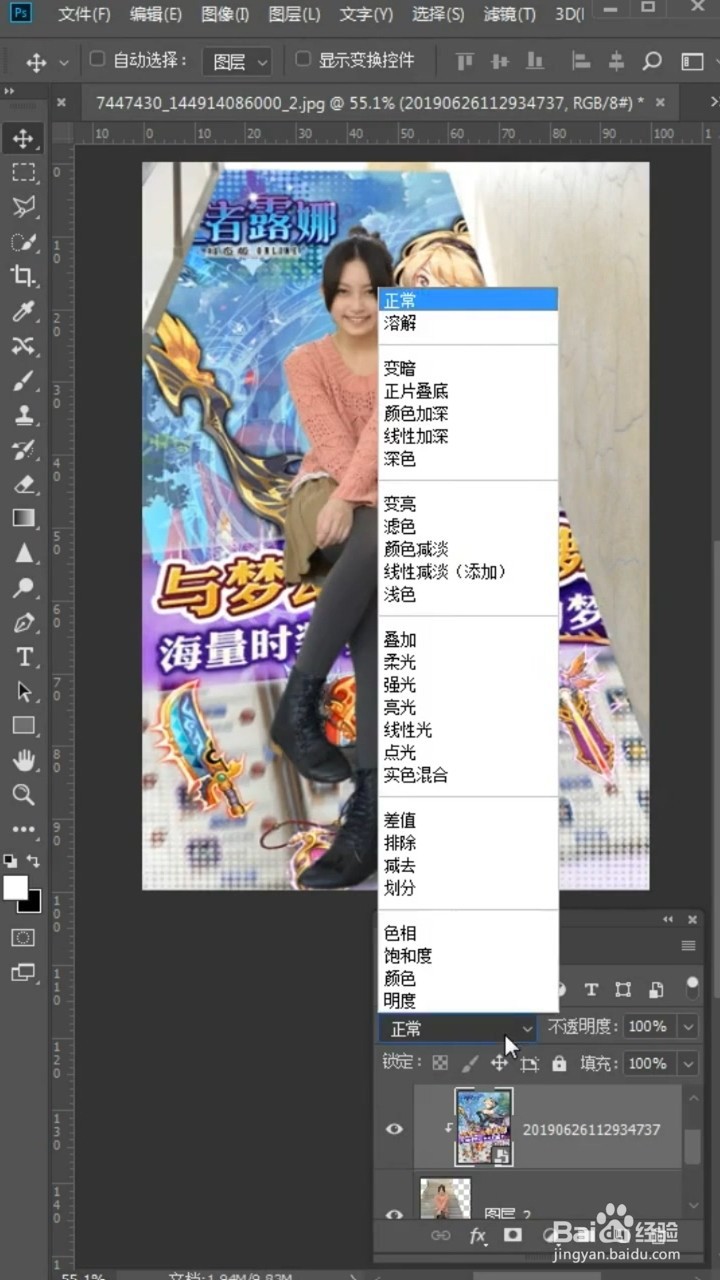
Task: Swap foreground and background colors
Action: (x=34, y=861)
